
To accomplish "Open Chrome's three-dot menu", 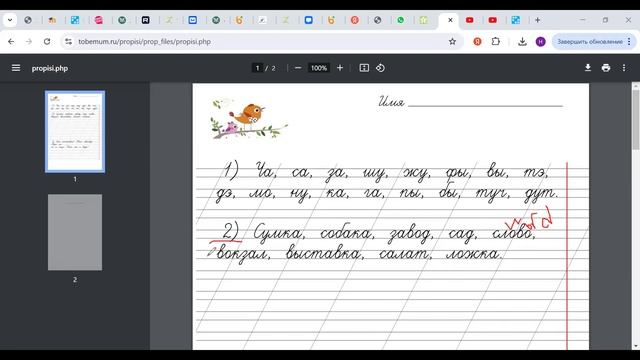I will click(x=629, y=41).
